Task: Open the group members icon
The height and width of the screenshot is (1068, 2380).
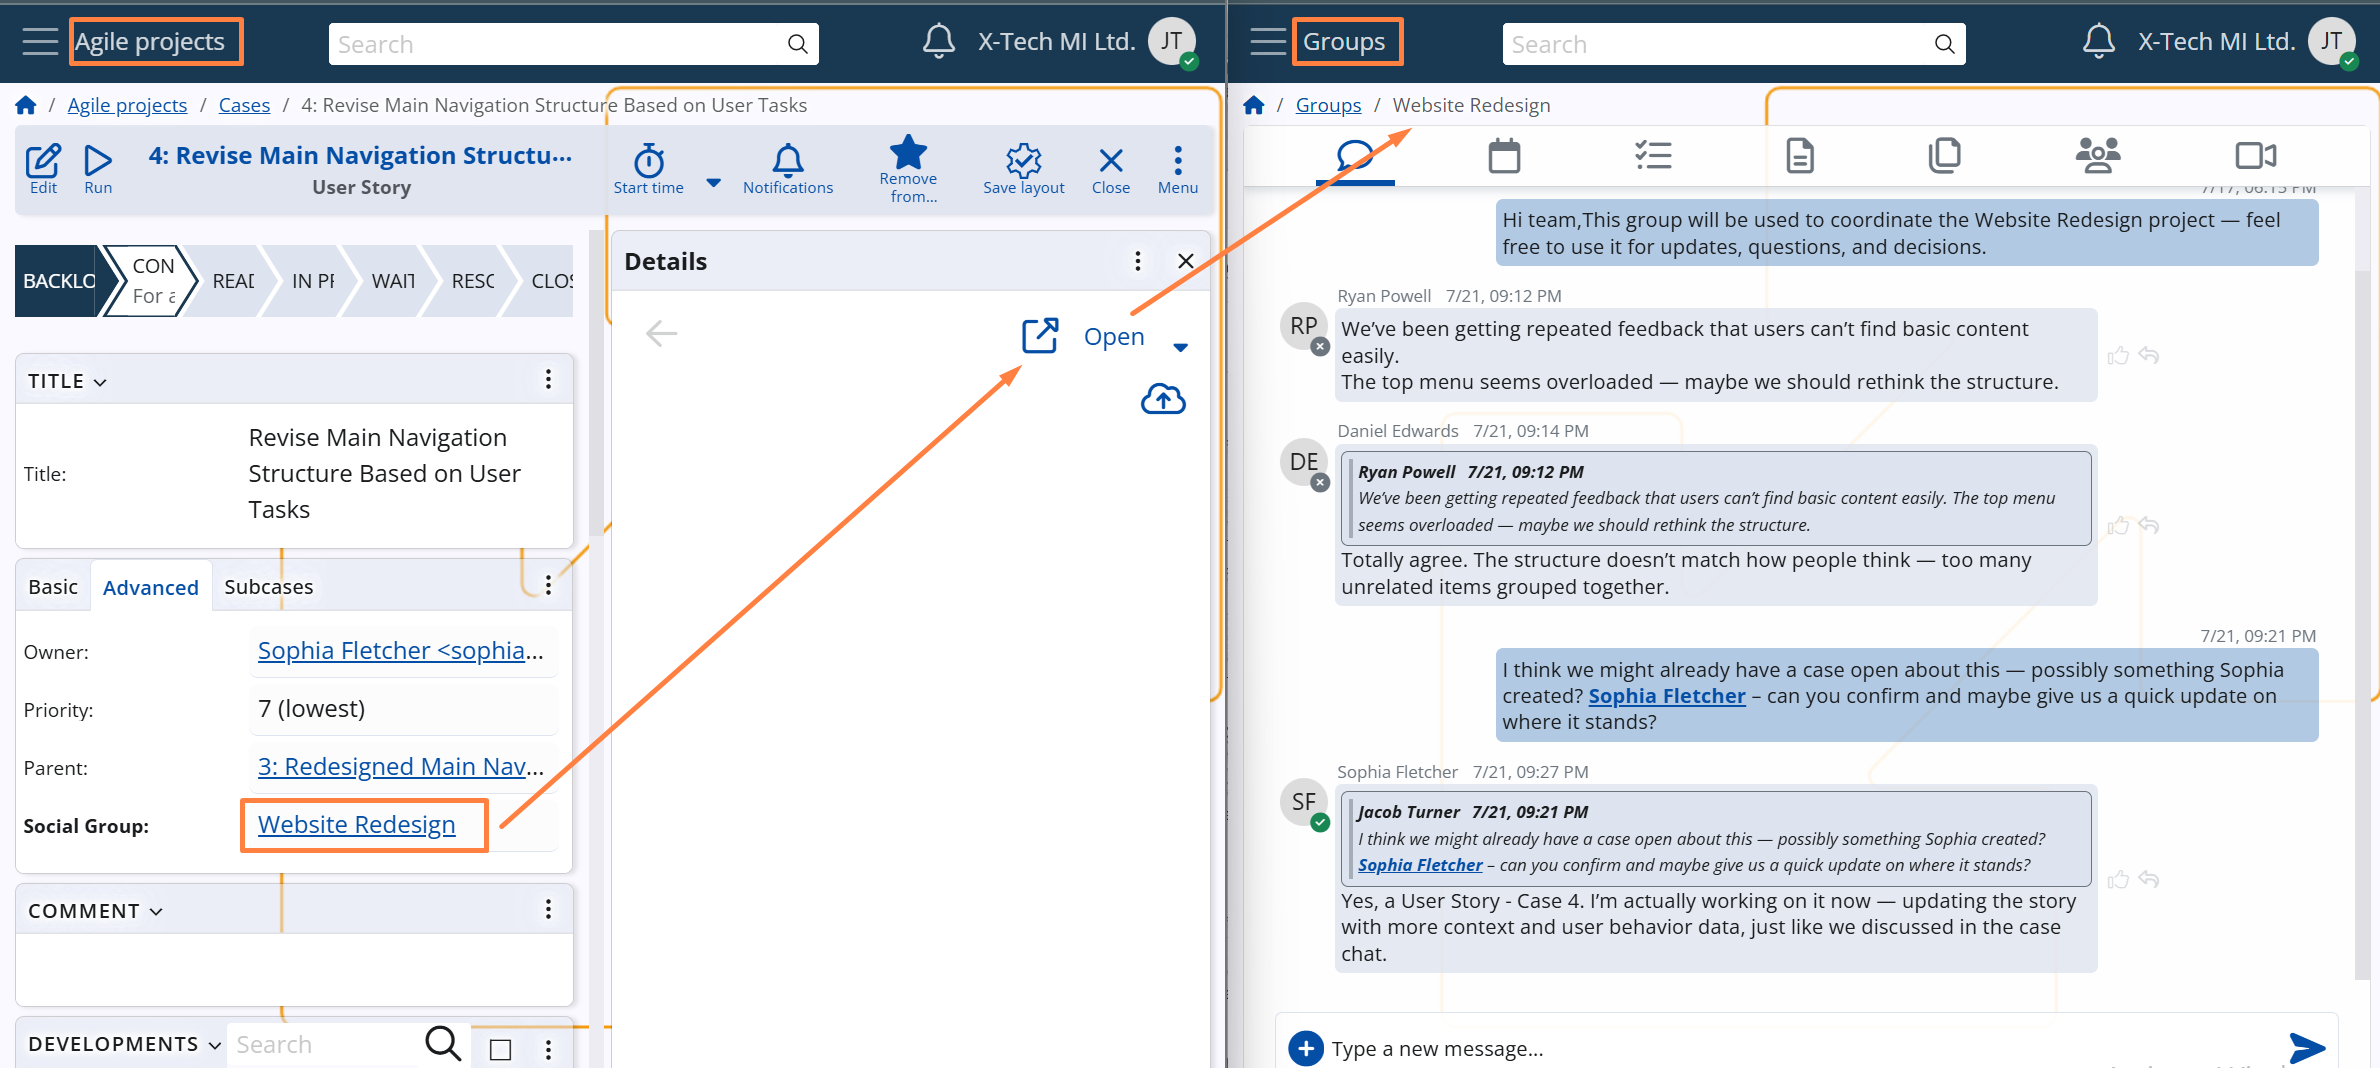Action: 2097,156
